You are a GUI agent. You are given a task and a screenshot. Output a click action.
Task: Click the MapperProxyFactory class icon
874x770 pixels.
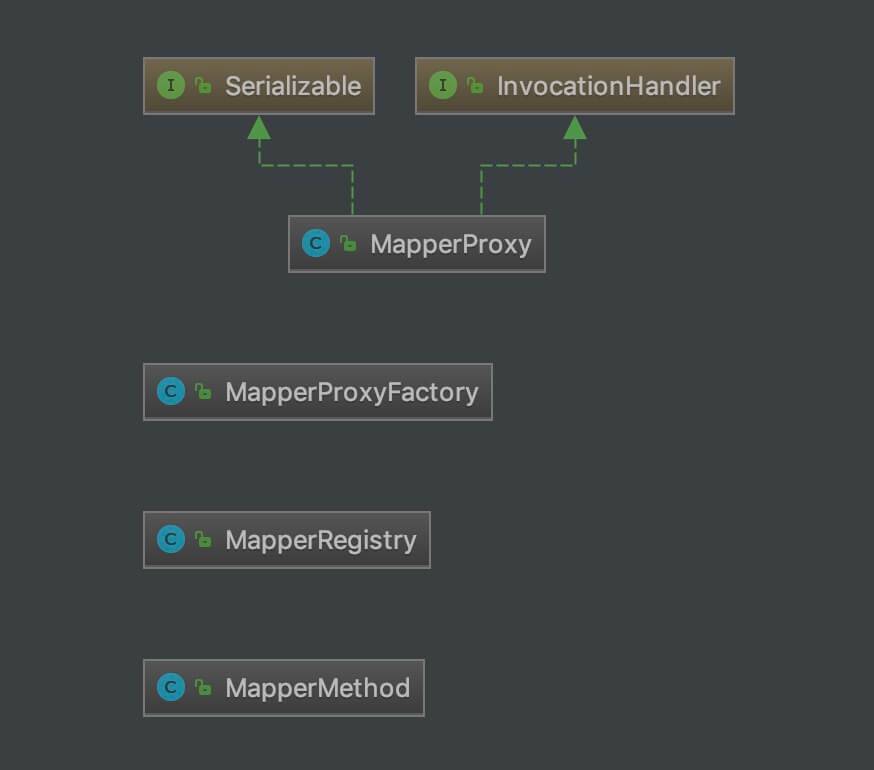pyautogui.click(x=171, y=391)
